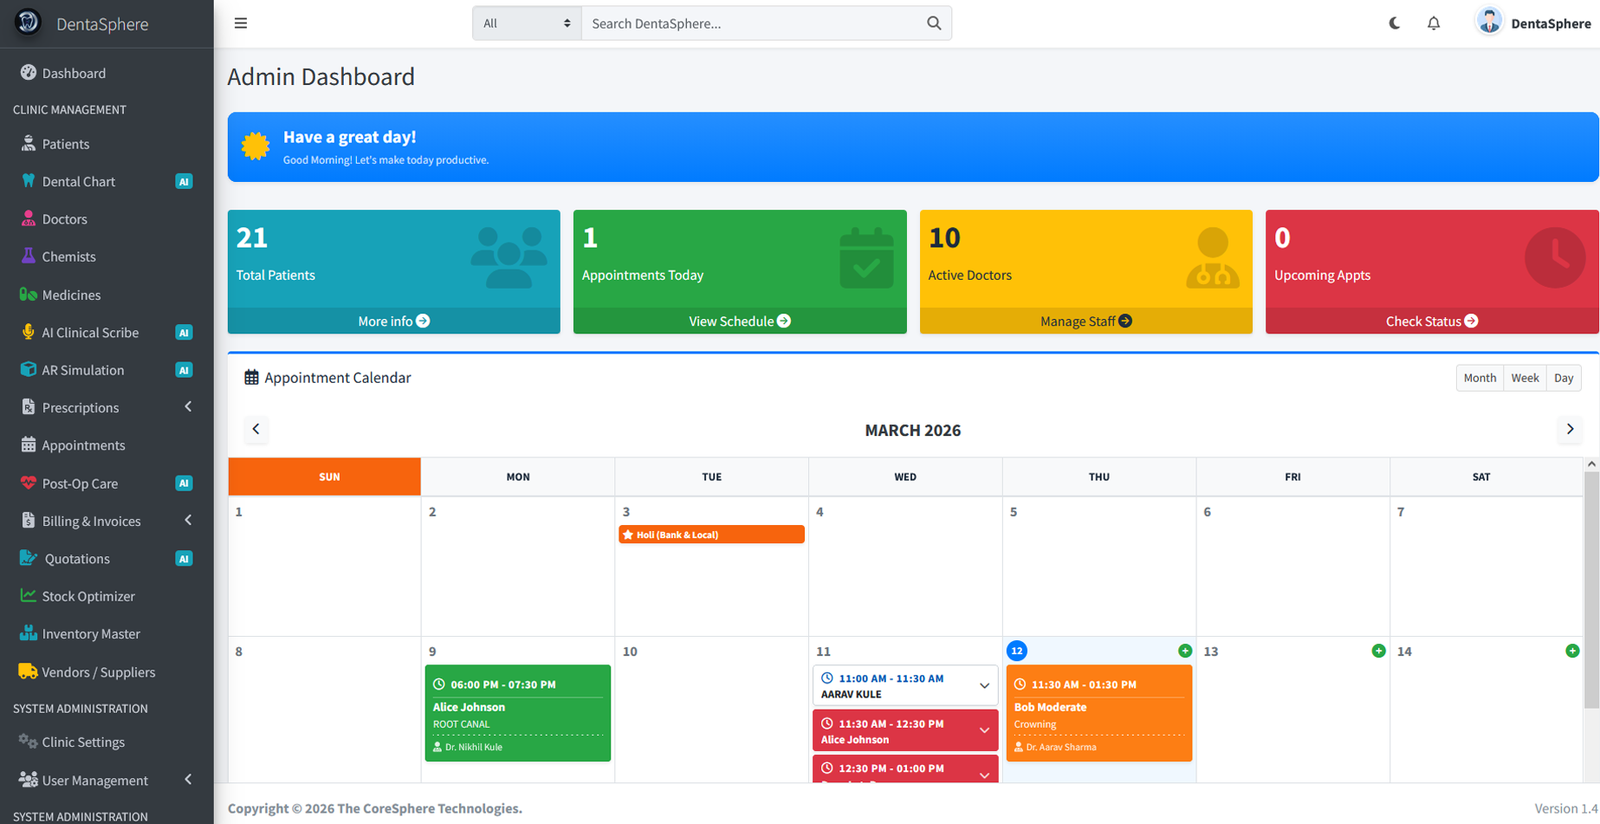Open the sidebar hamburger menu

coord(241,23)
